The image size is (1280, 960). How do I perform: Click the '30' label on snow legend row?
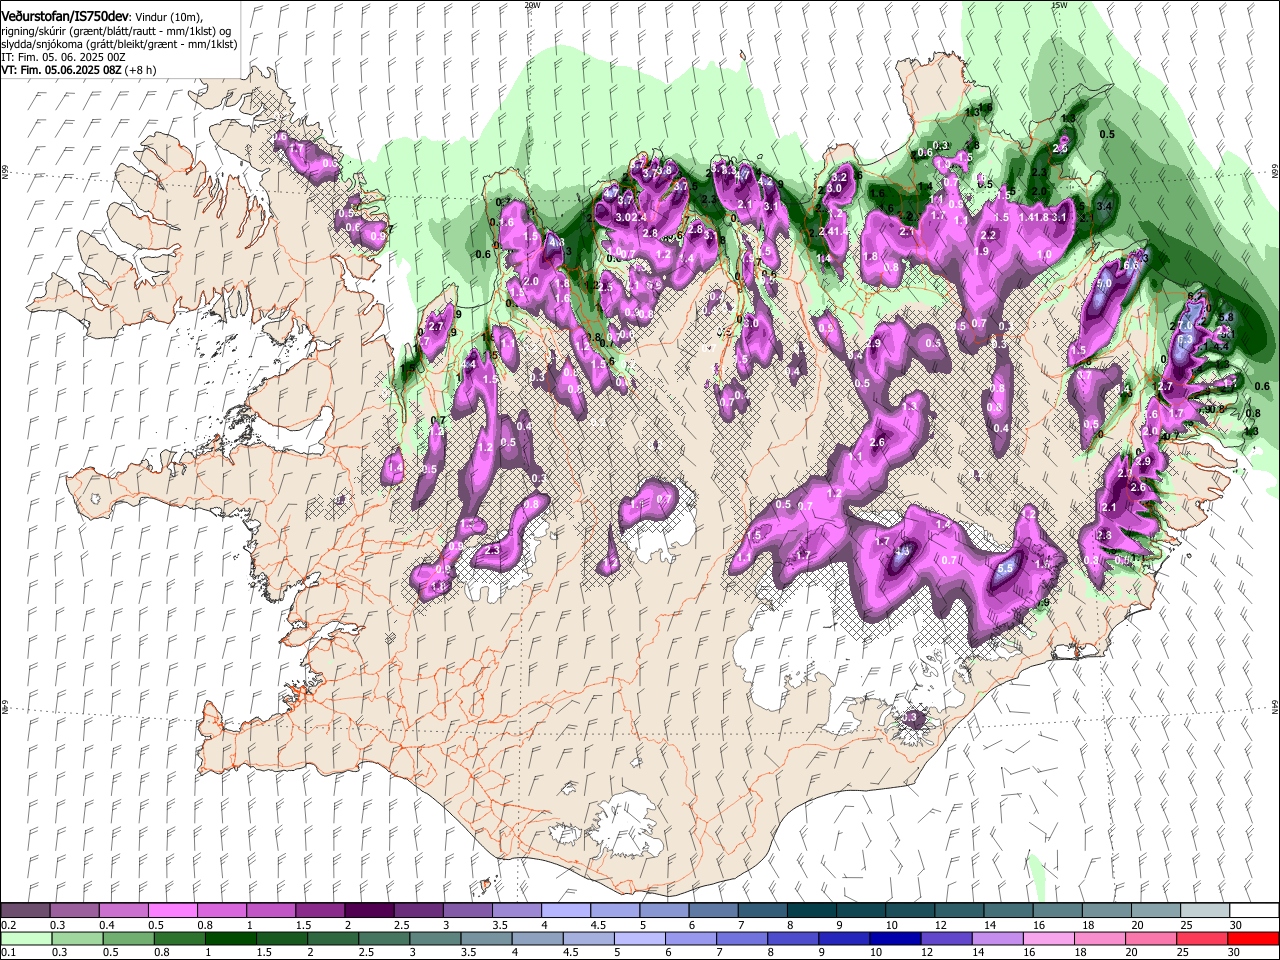[x=1237, y=925]
